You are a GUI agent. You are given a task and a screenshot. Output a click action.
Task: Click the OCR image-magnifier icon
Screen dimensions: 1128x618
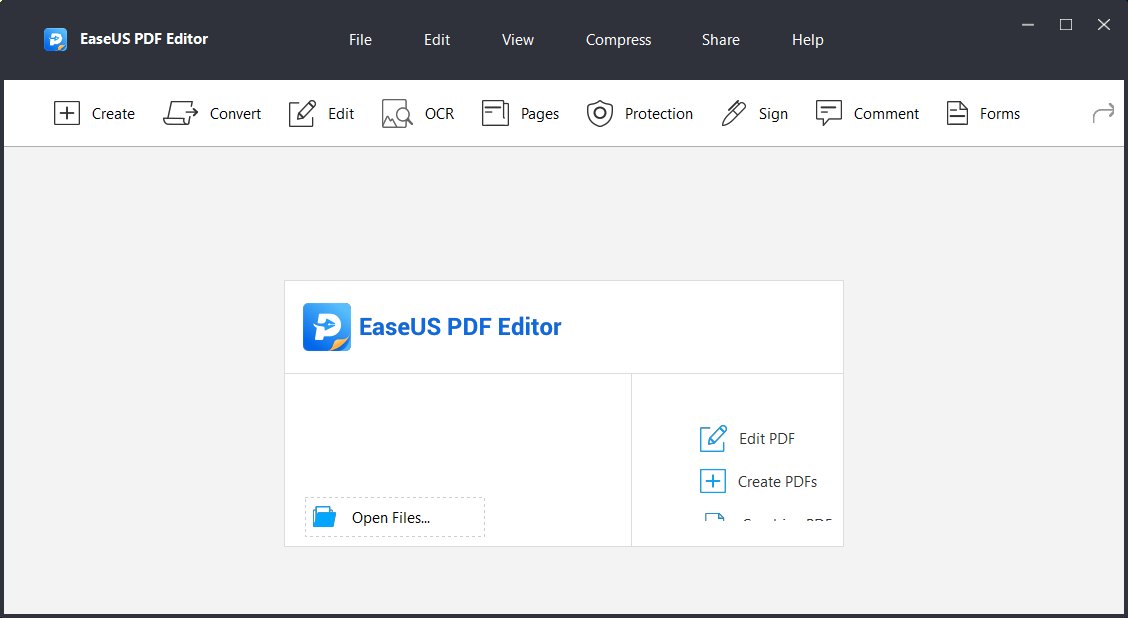click(397, 114)
